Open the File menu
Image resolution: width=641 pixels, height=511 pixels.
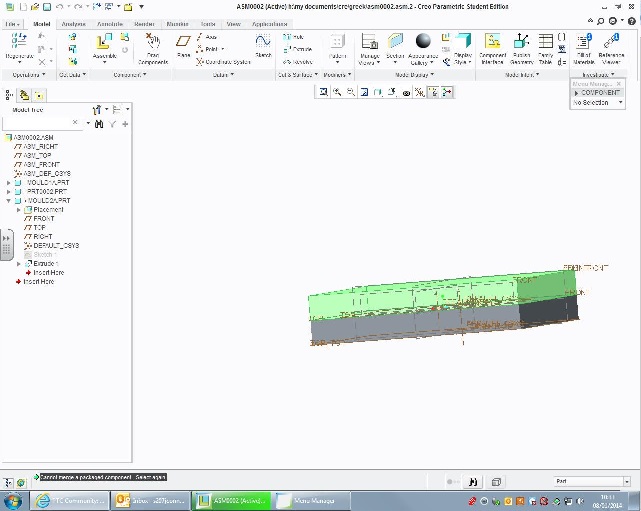[12, 24]
